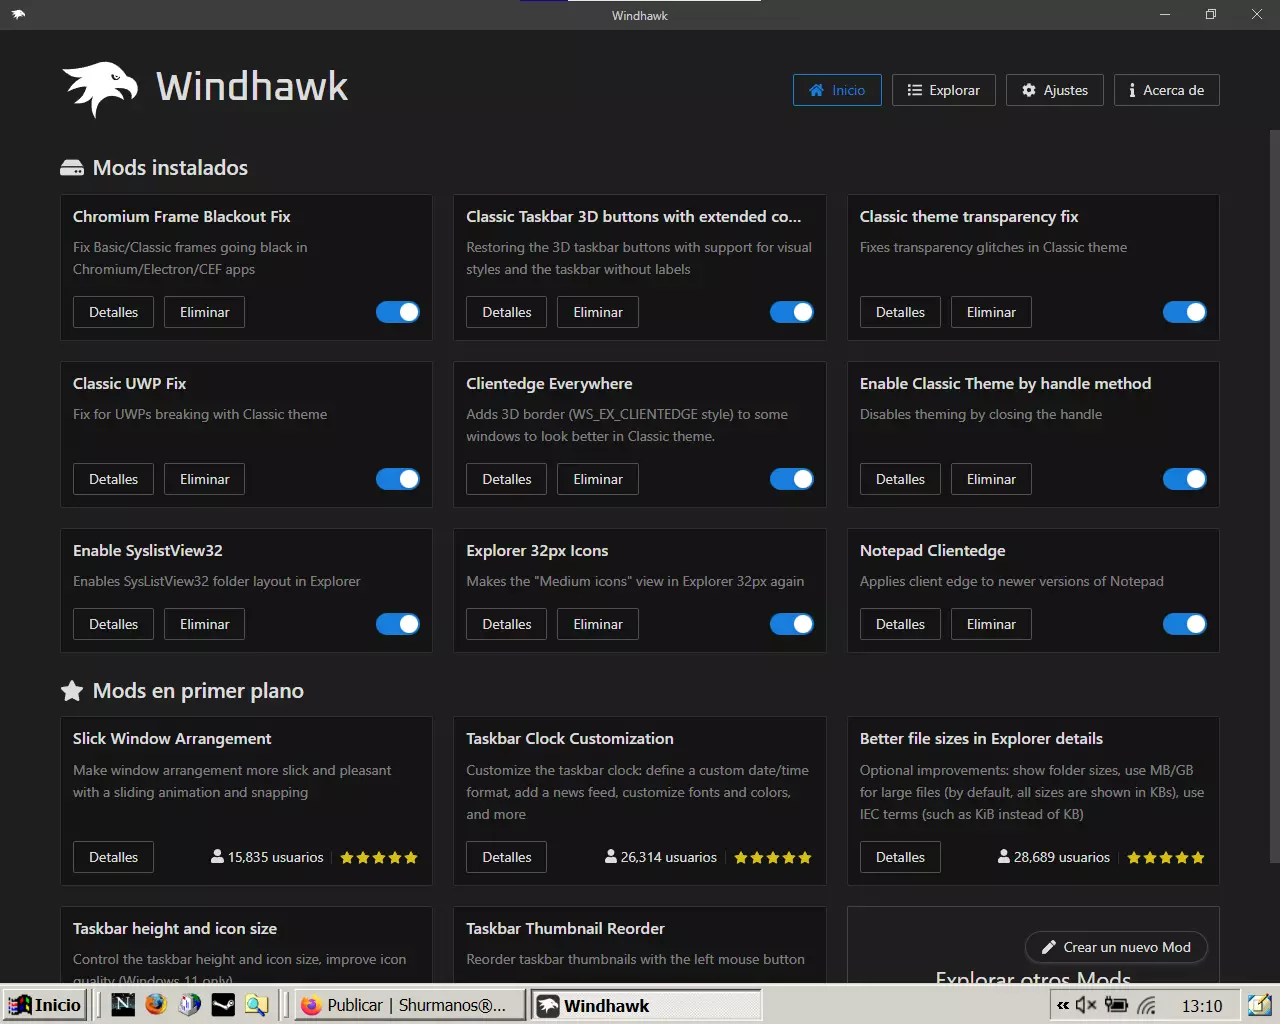Viewport: 1280px width, 1024px height.
Task: Open the Explorar tab
Action: [x=943, y=90]
